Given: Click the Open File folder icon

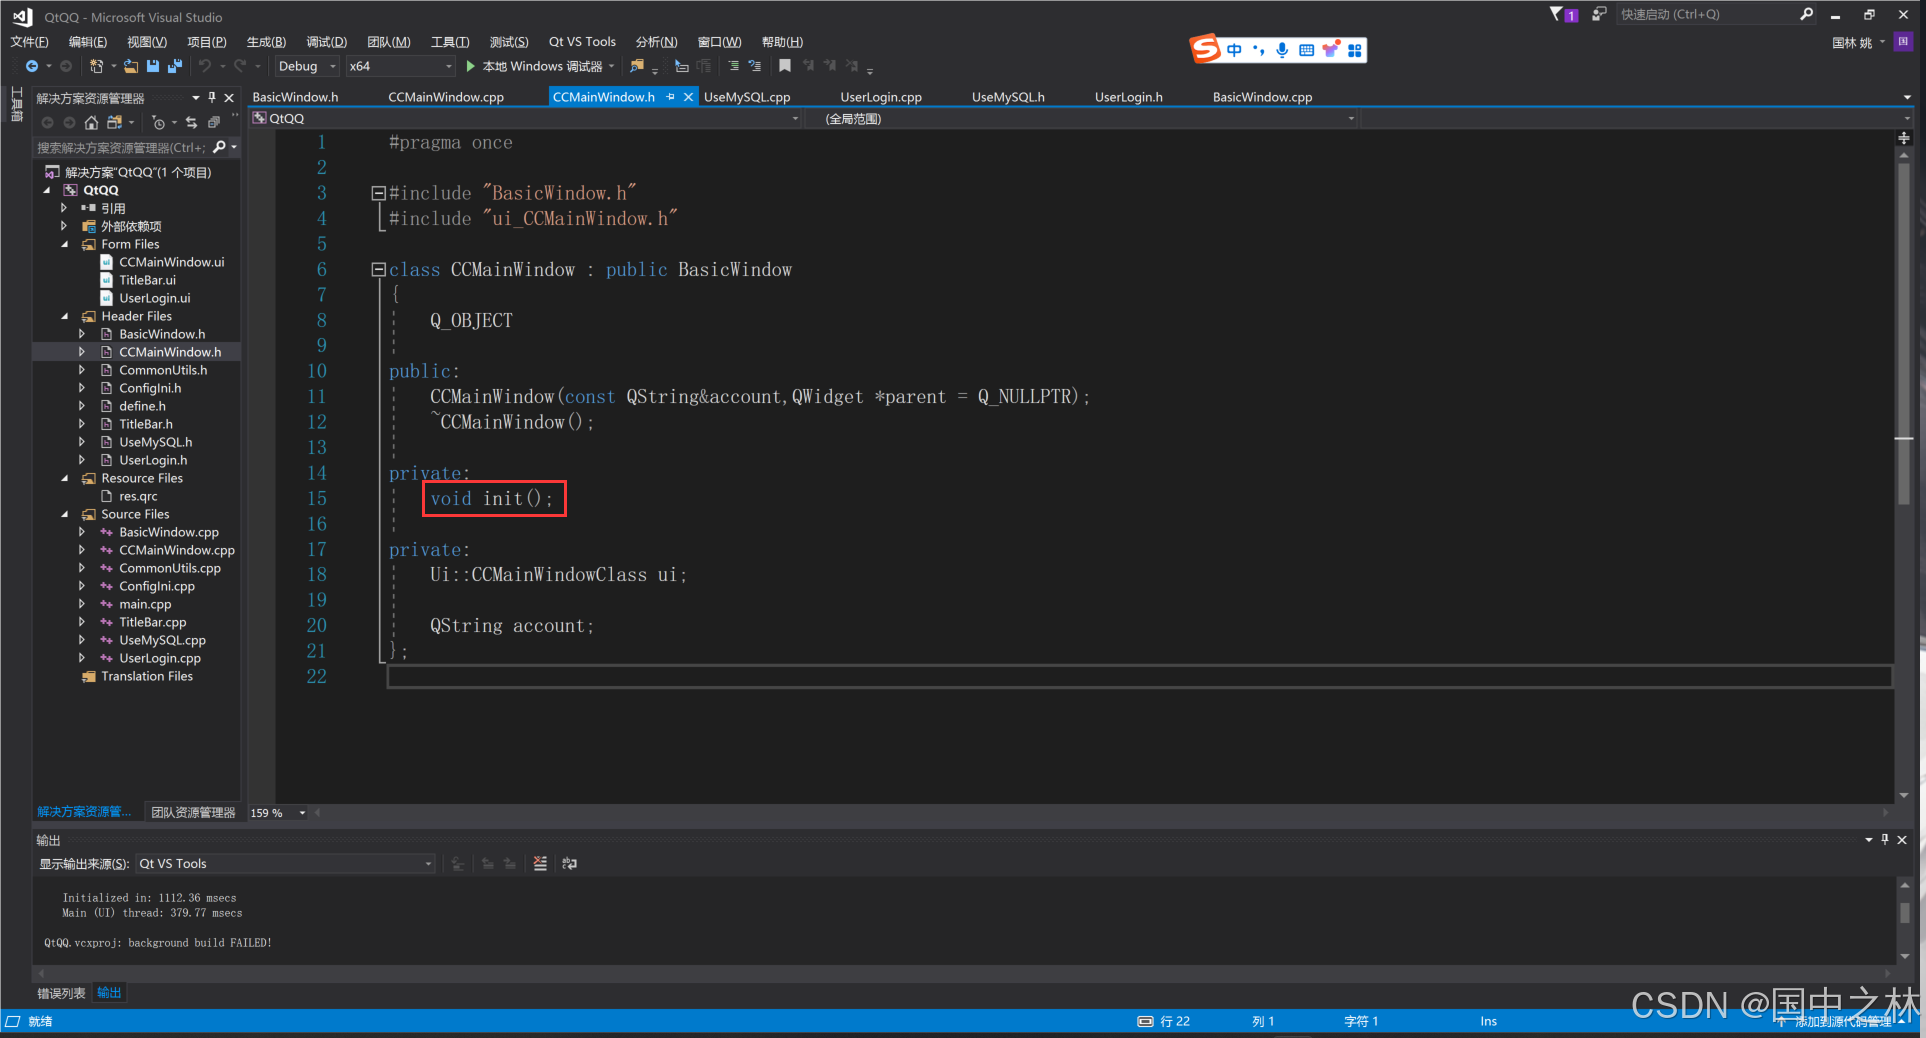Looking at the screenshot, I should [x=131, y=66].
